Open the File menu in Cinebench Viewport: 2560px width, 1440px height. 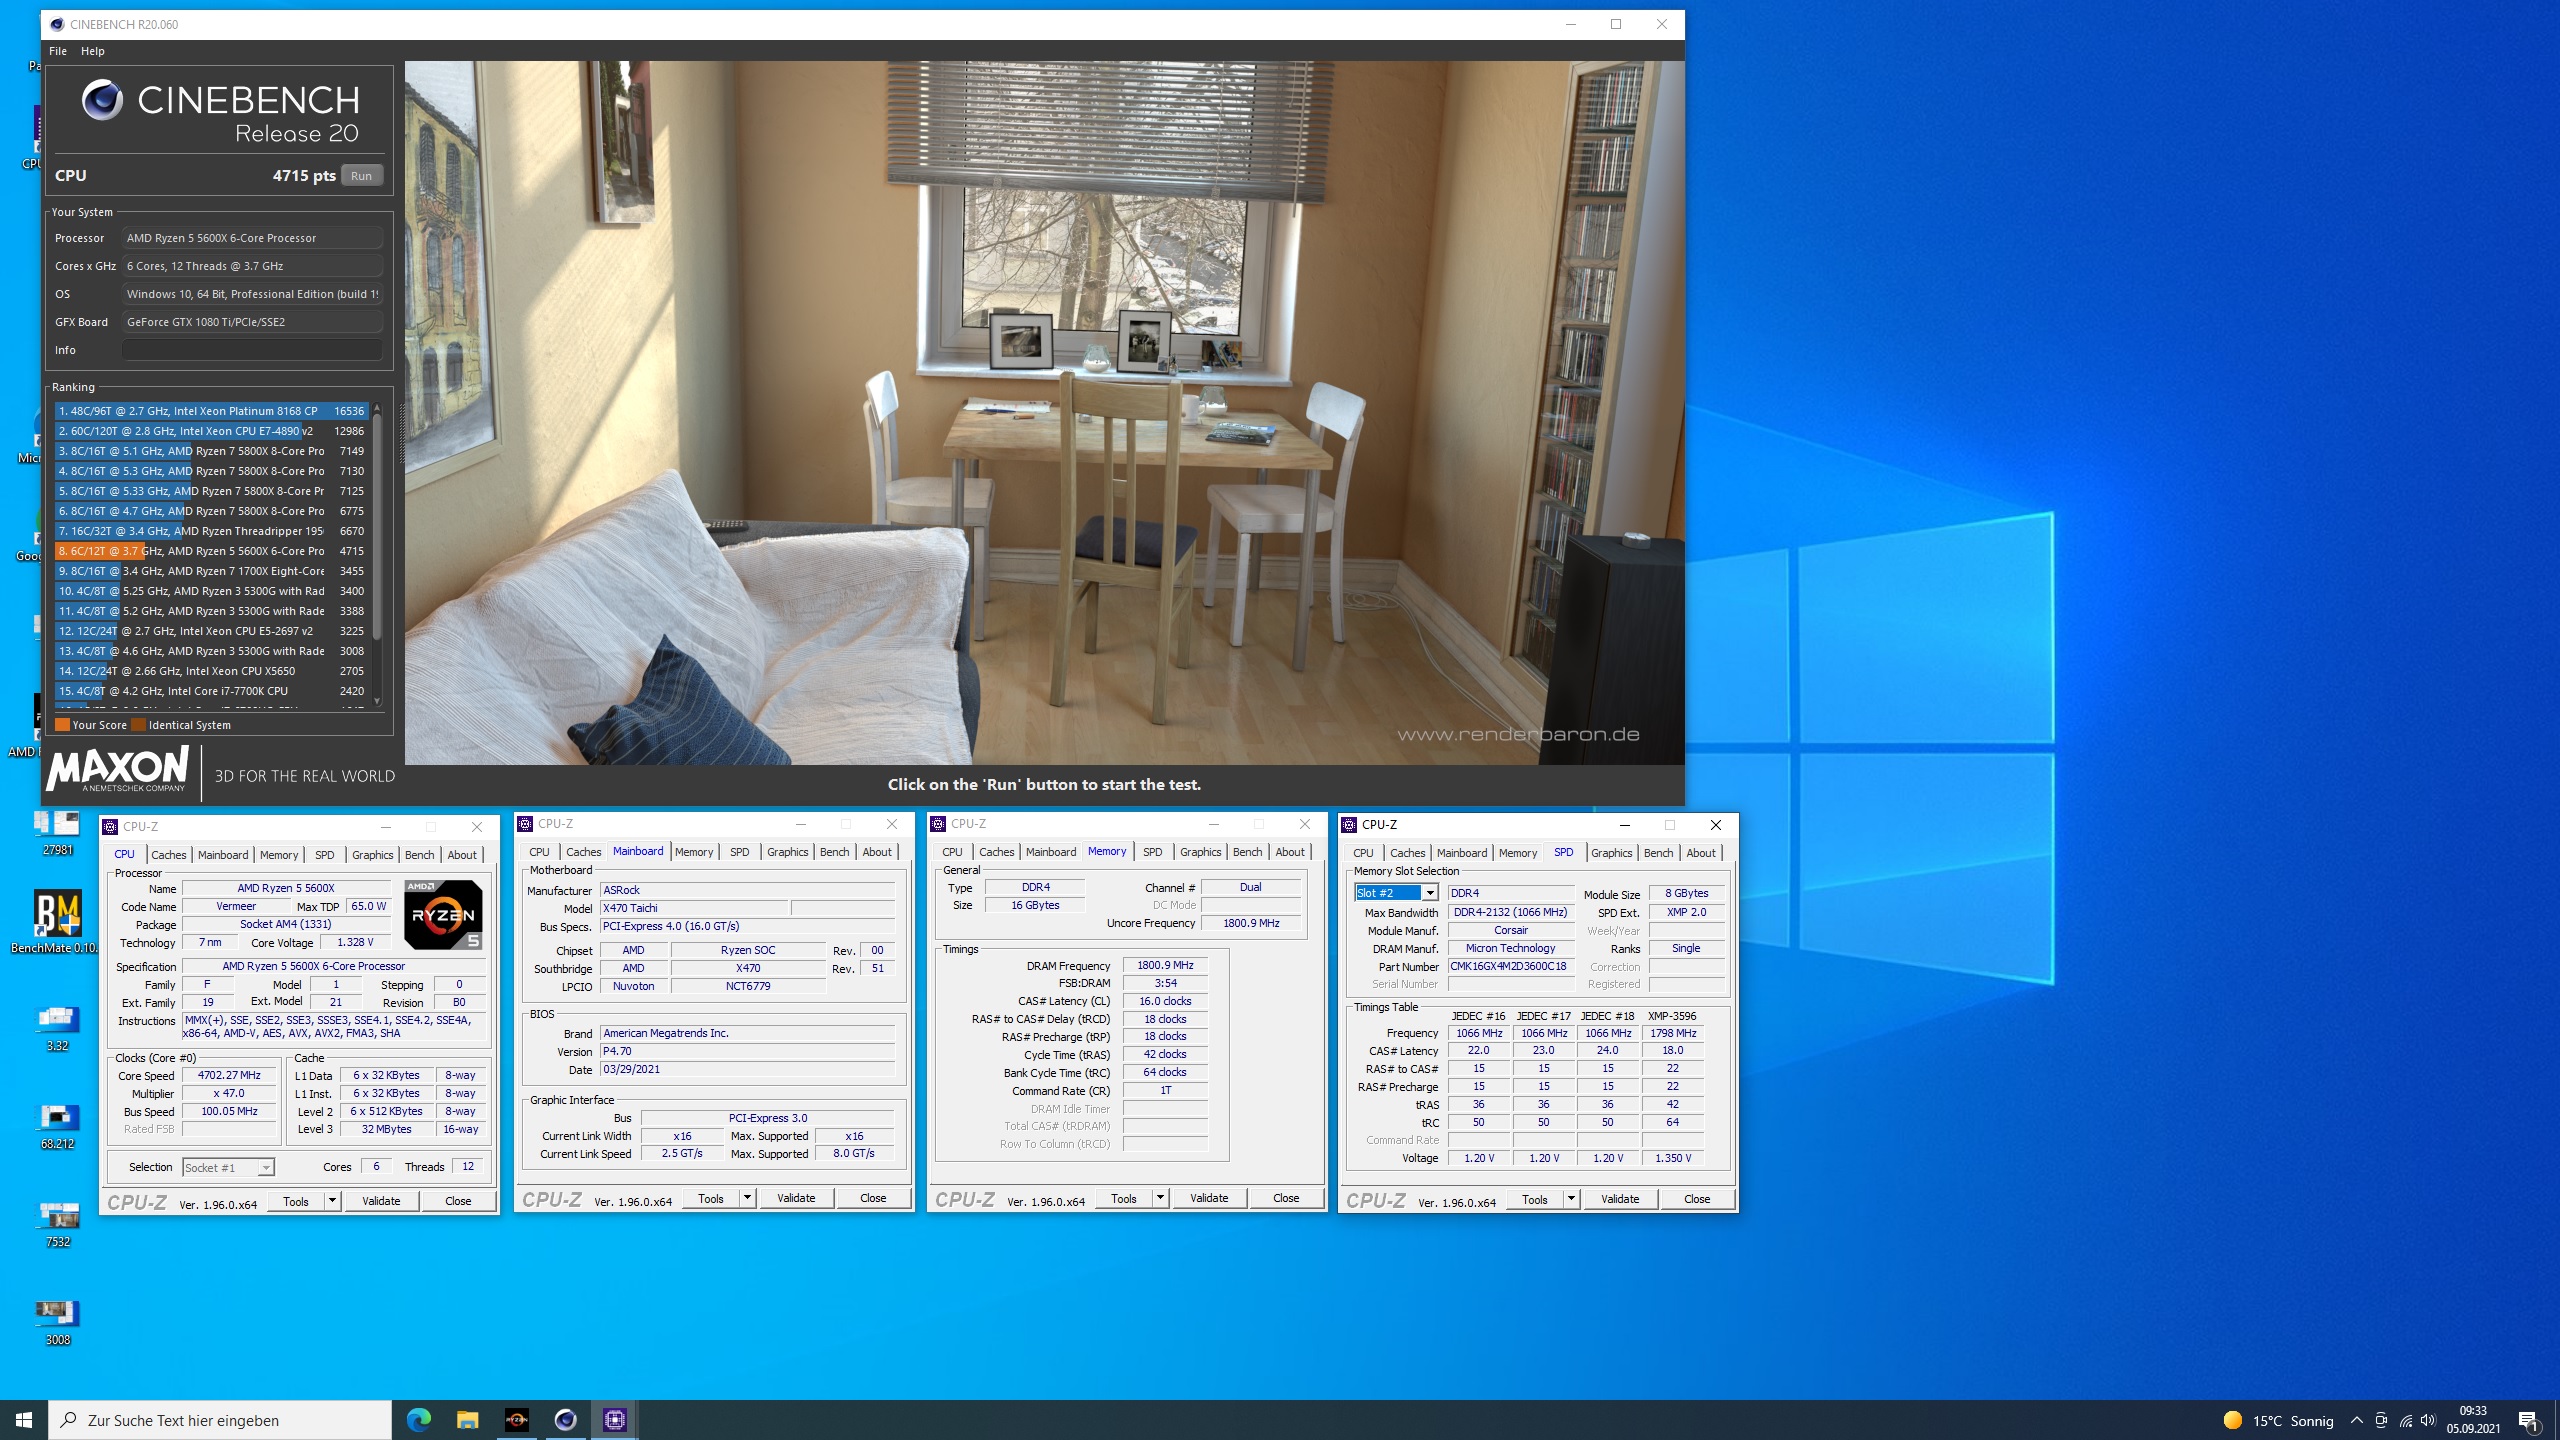[58, 51]
